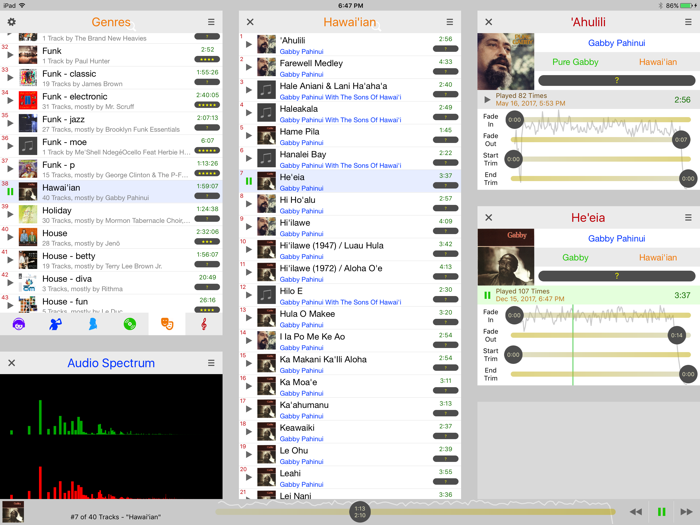The width and height of the screenshot is (700, 525).
Task: Close the Hawai'ian track list panel
Action: 250,22
